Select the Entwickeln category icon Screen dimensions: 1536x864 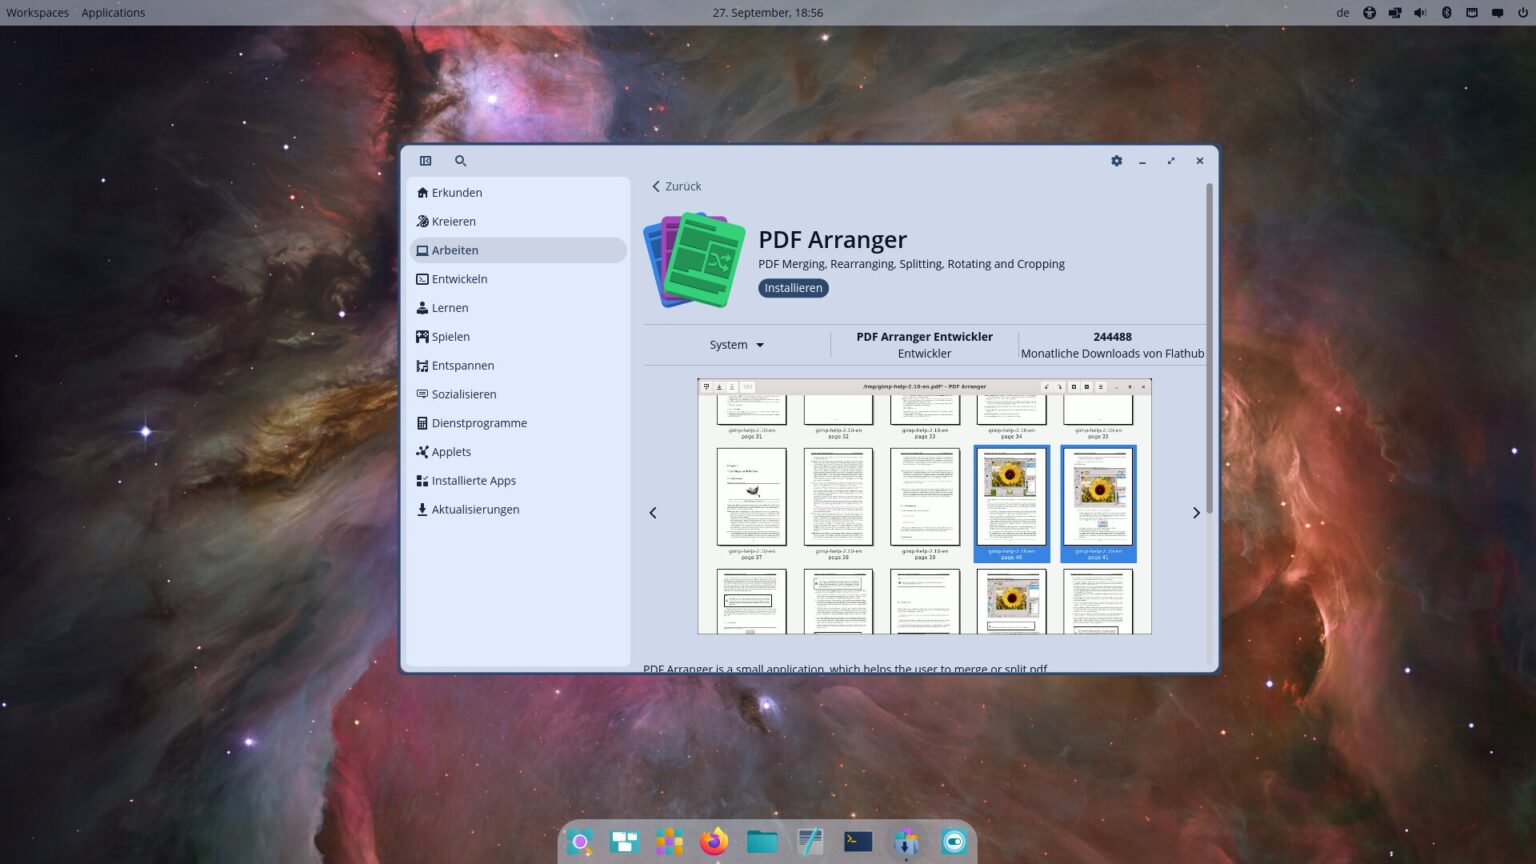tap(422, 279)
